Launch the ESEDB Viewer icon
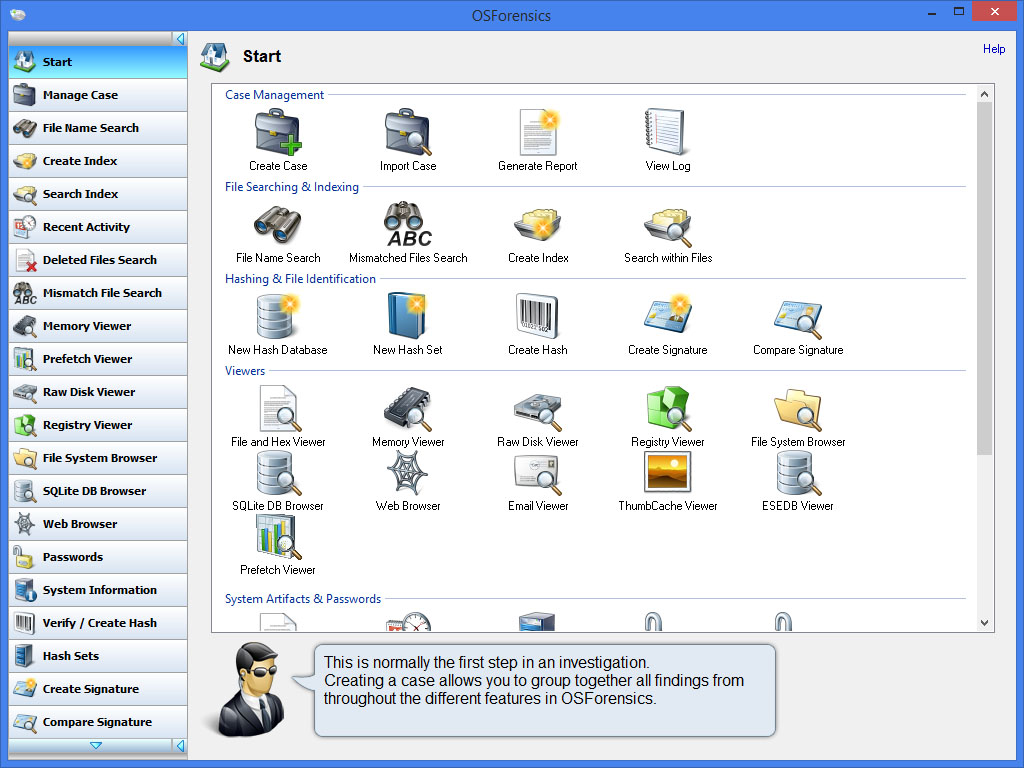The width and height of the screenshot is (1024, 768). 797,473
